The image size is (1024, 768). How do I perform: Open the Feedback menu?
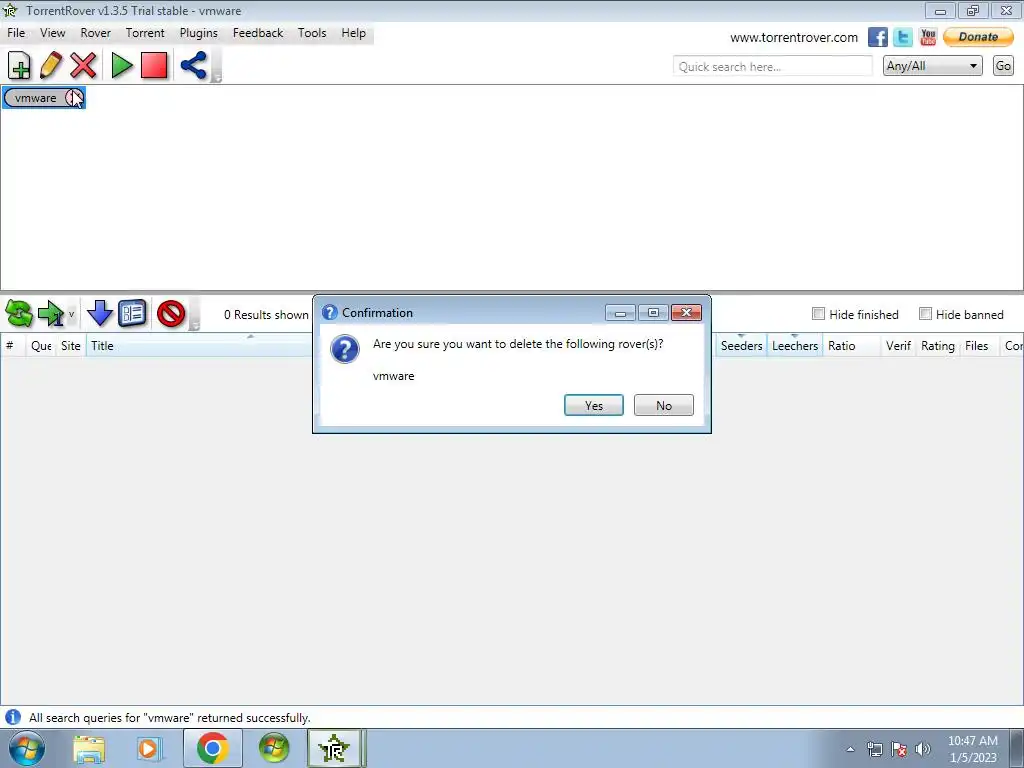pos(258,33)
